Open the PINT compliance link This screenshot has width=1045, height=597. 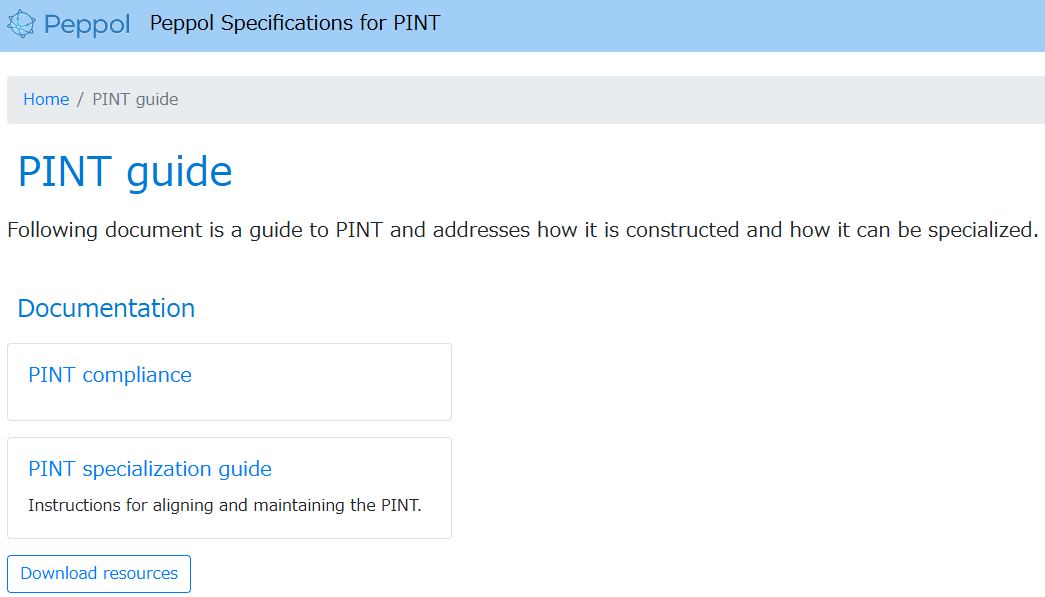(110, 375)
